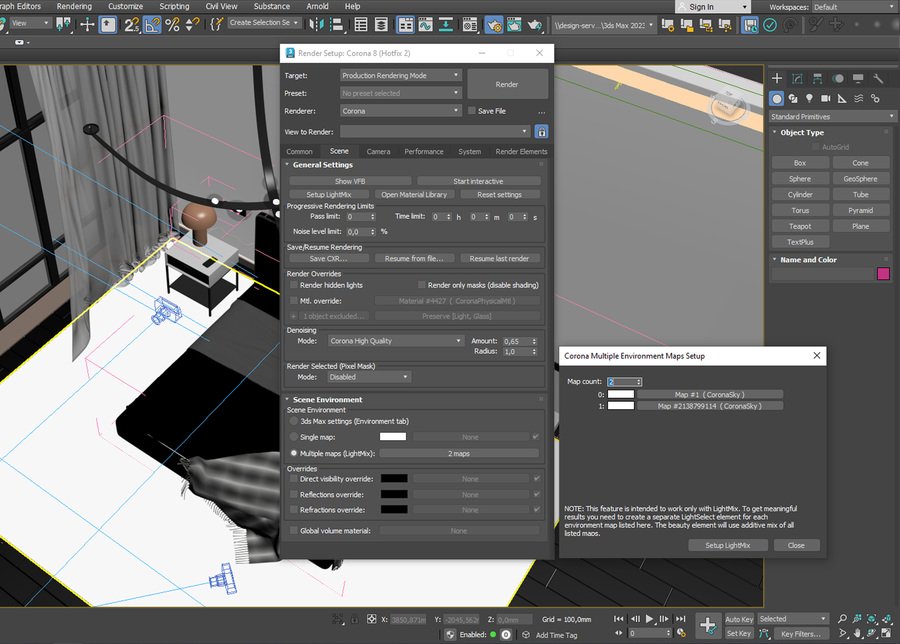
Task: Expand the Standard Primitives dropdown
Action: [x=832, y=116]
